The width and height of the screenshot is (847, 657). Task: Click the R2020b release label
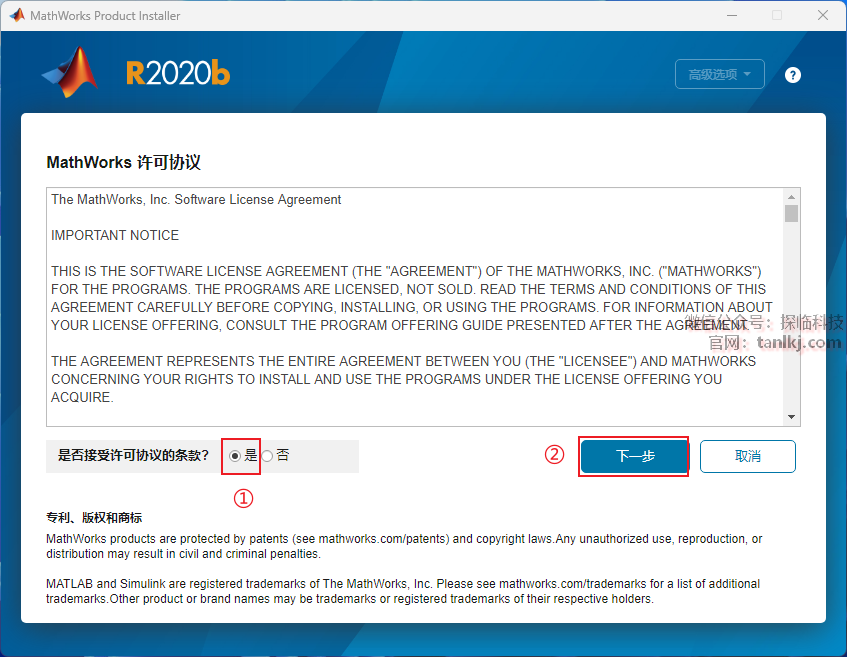tap(178, 73)
